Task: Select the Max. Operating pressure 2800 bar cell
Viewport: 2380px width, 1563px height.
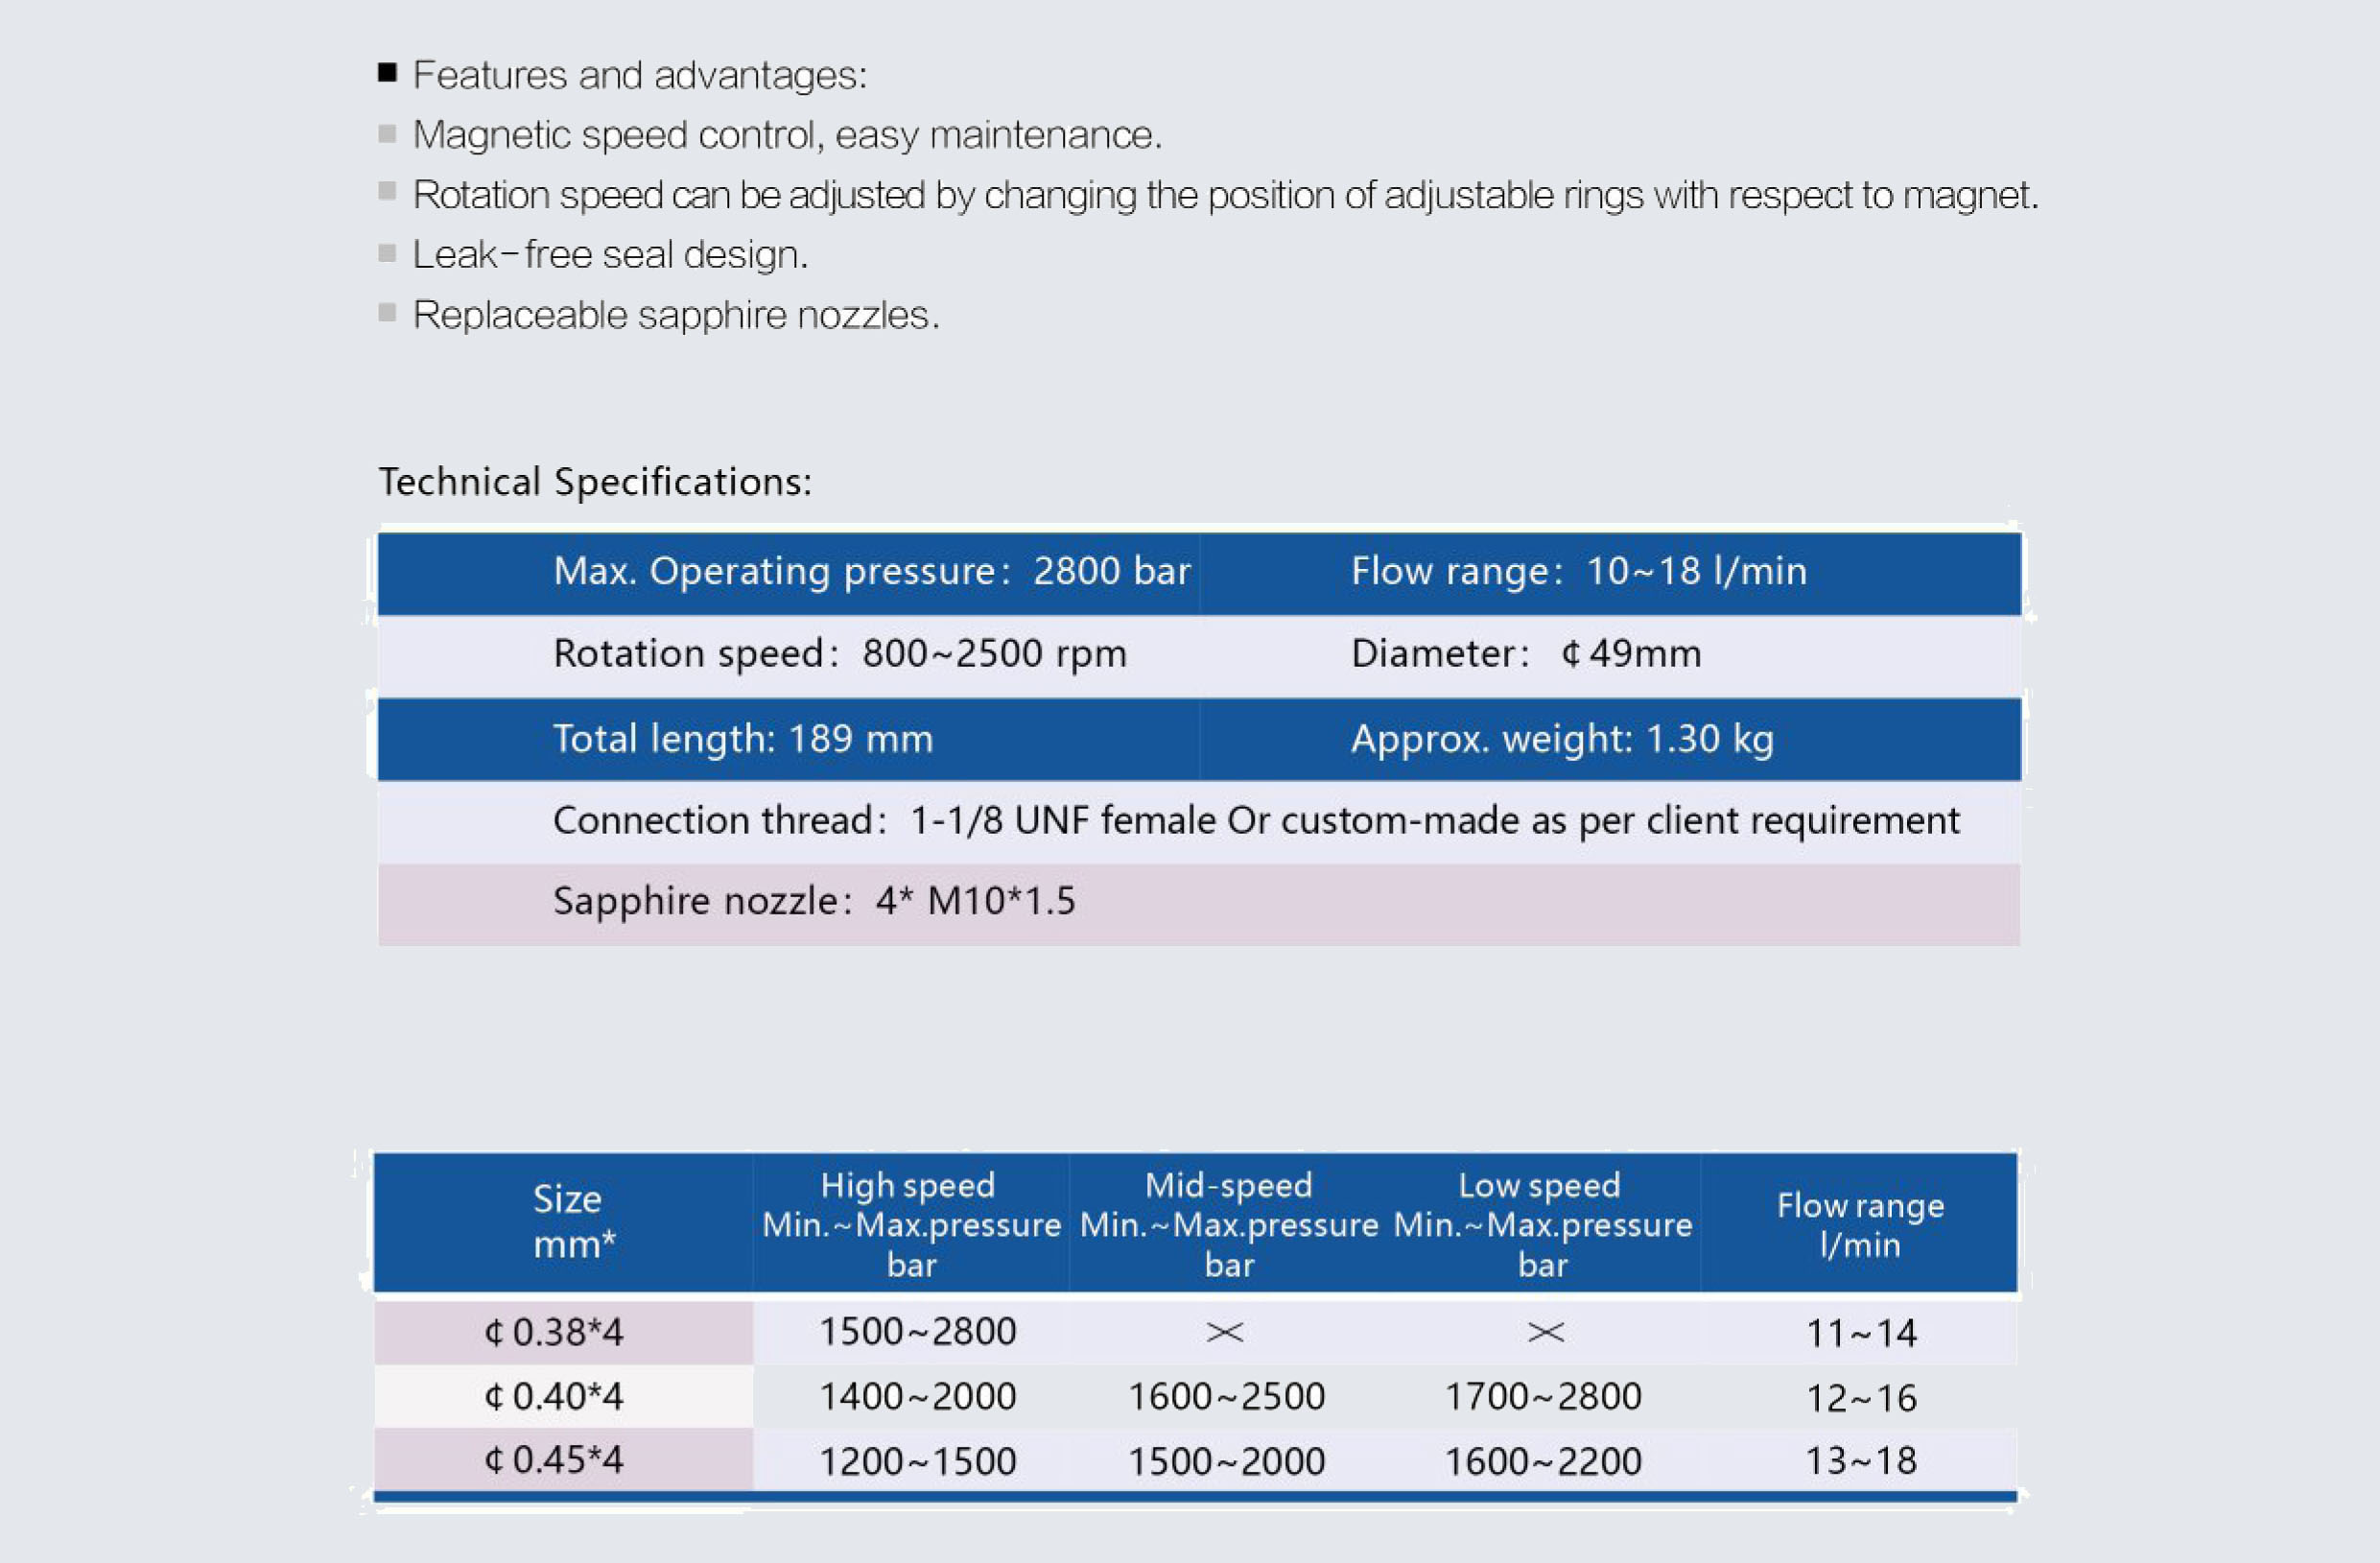Action: point(789,573)
